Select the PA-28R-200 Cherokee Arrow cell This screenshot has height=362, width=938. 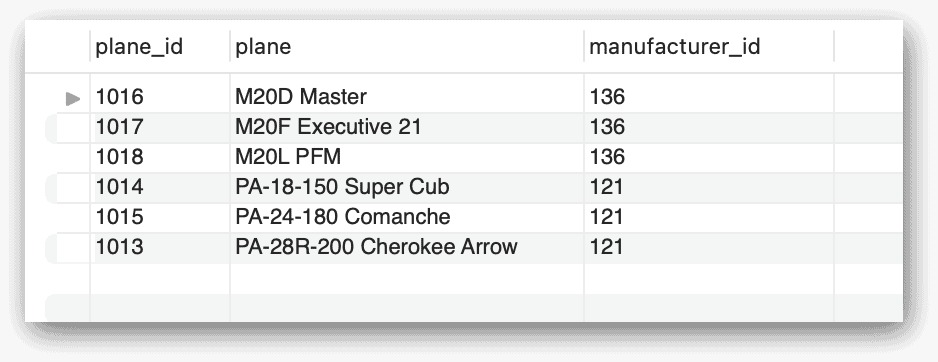point(407,248)
